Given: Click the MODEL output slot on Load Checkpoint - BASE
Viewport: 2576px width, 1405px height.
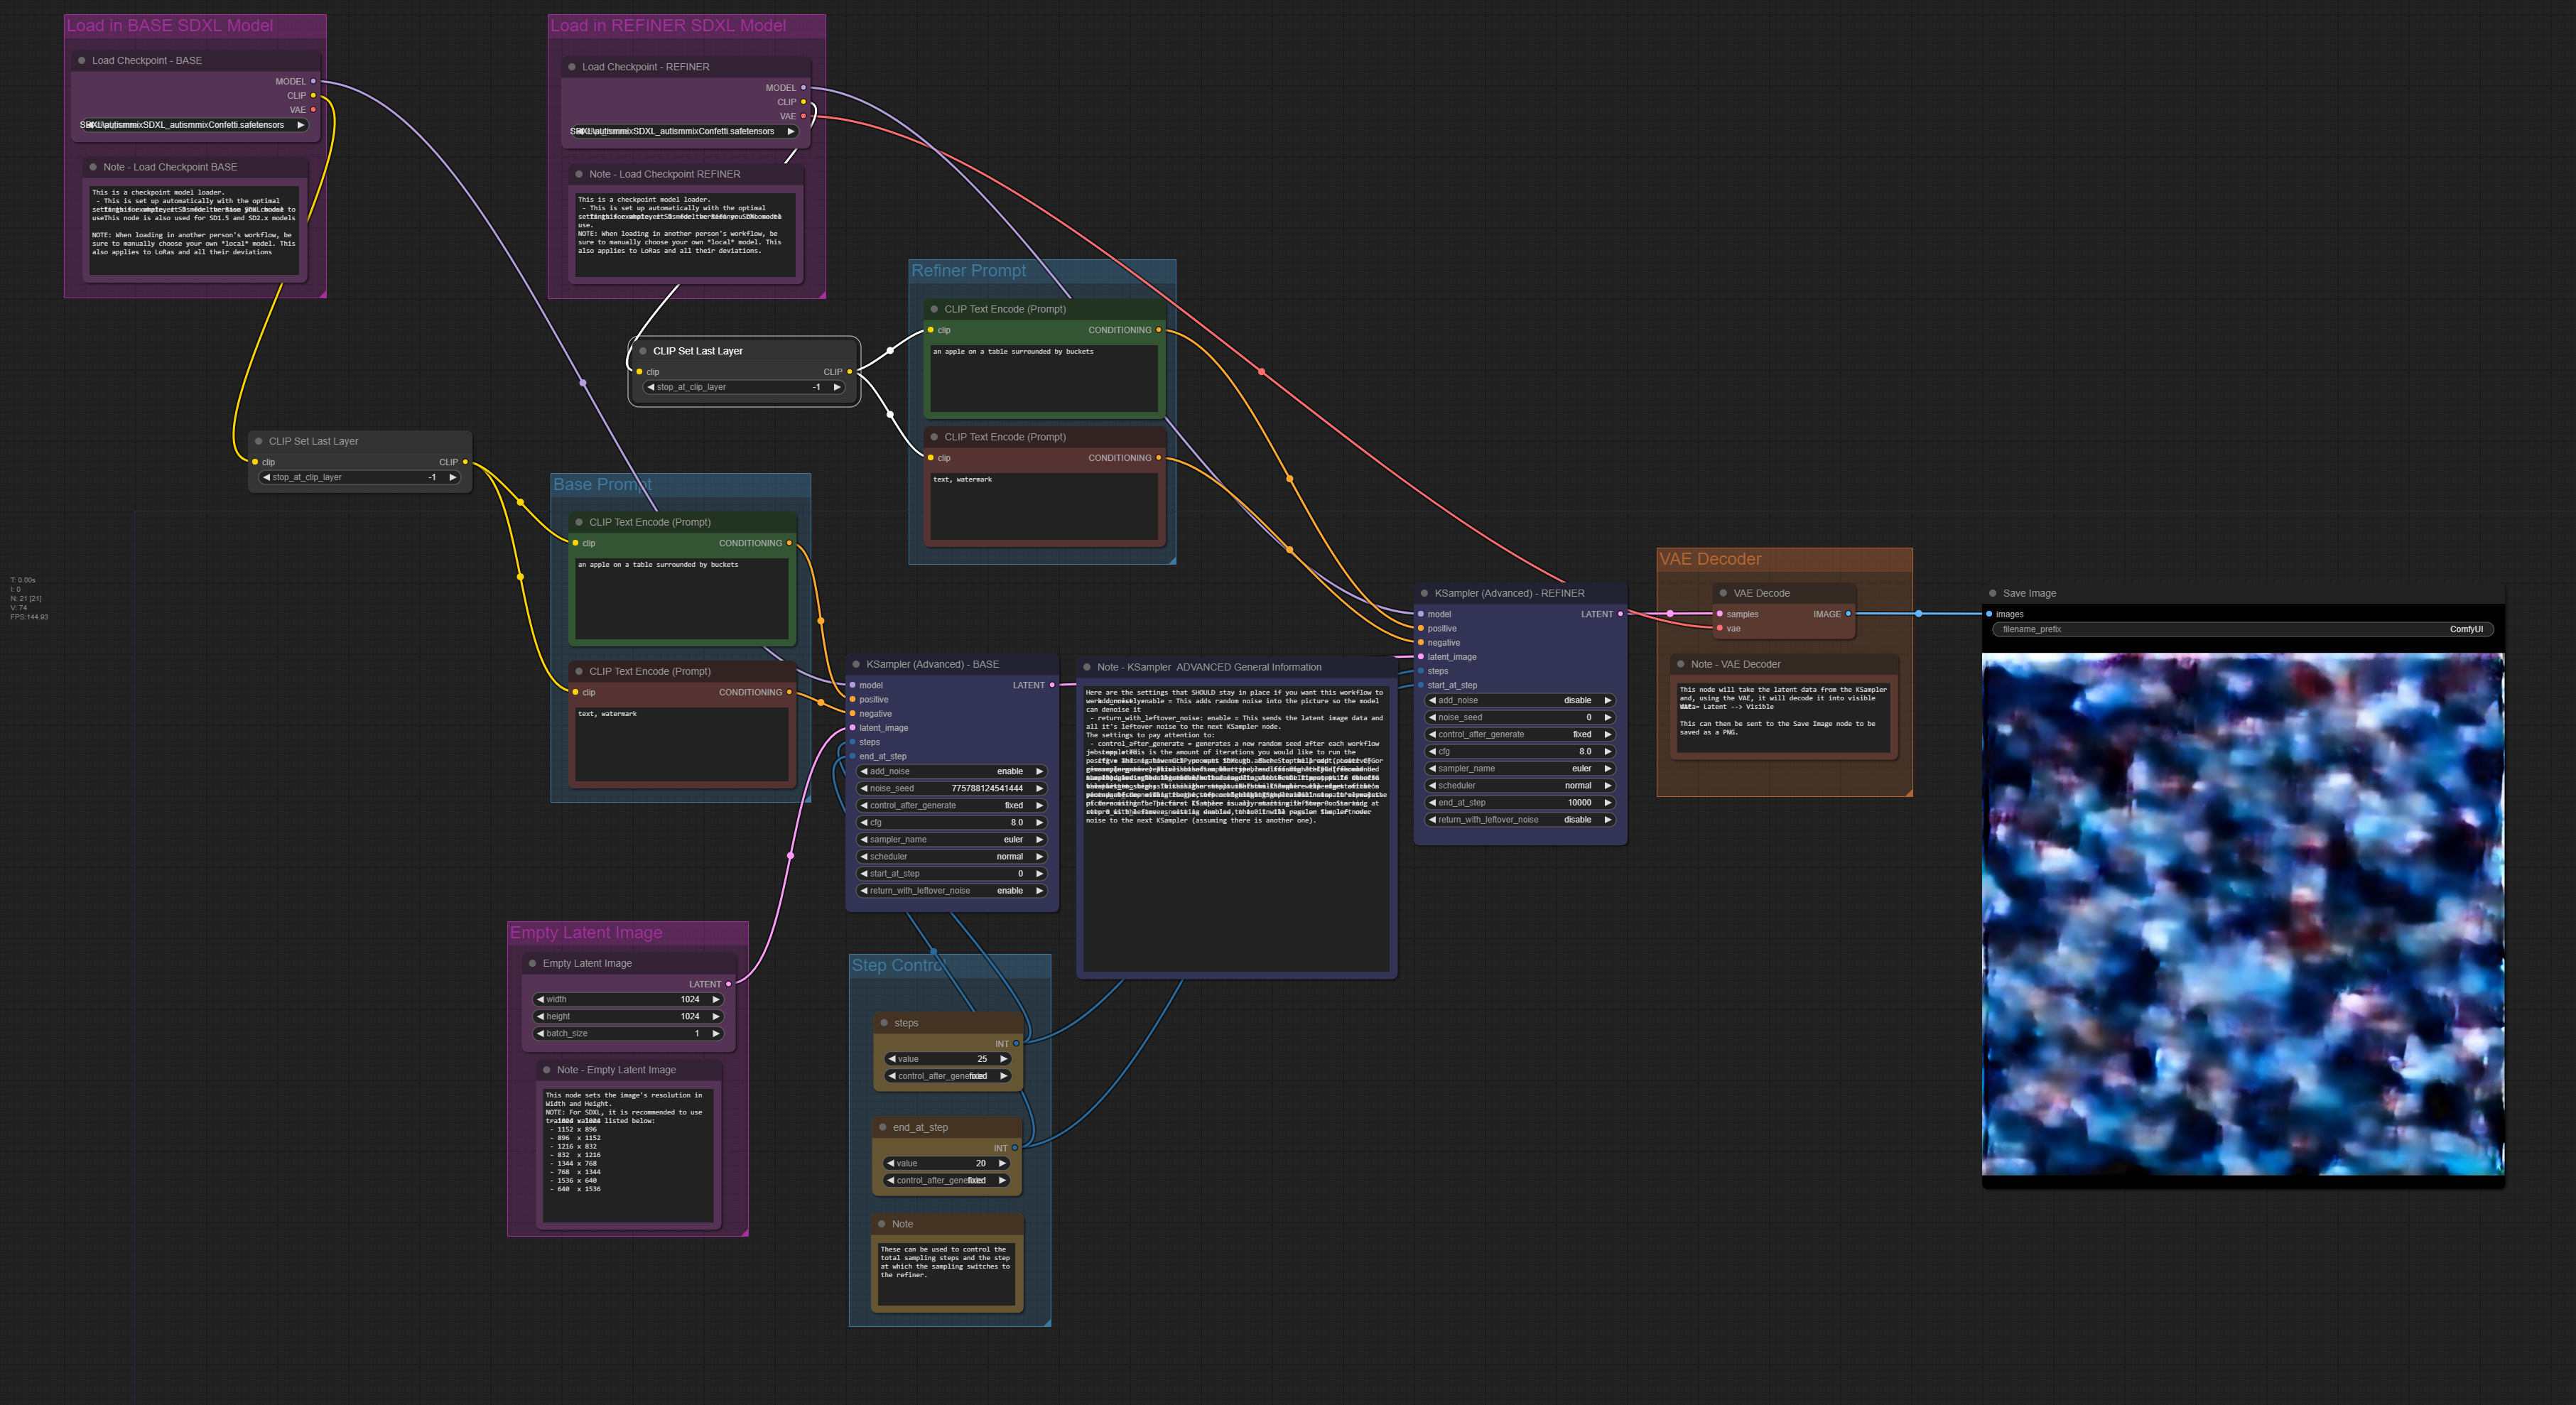Looking at the screenshot, I should [x=313, y=81].
